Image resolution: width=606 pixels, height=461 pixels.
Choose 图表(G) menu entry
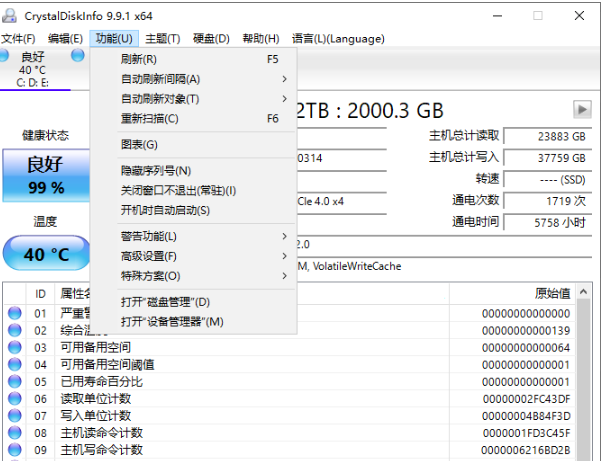pyautogui.click(x=193, y=145)
